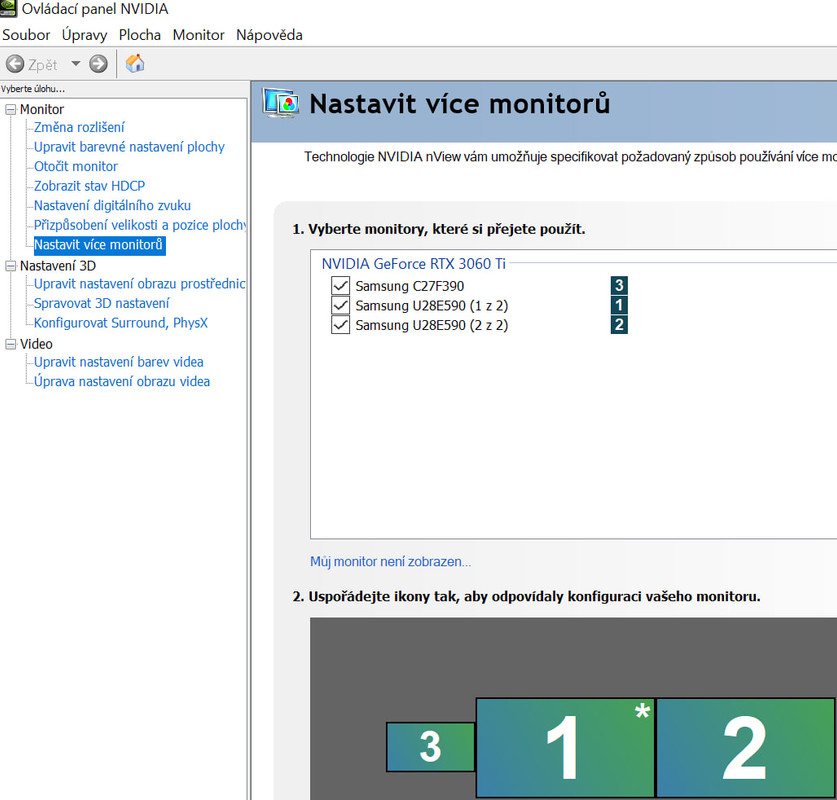Click the NVIDIA GeForce RTX 3060 Ti group label
The width and height of the screenshot is (837, 800).
coord(413,264)
